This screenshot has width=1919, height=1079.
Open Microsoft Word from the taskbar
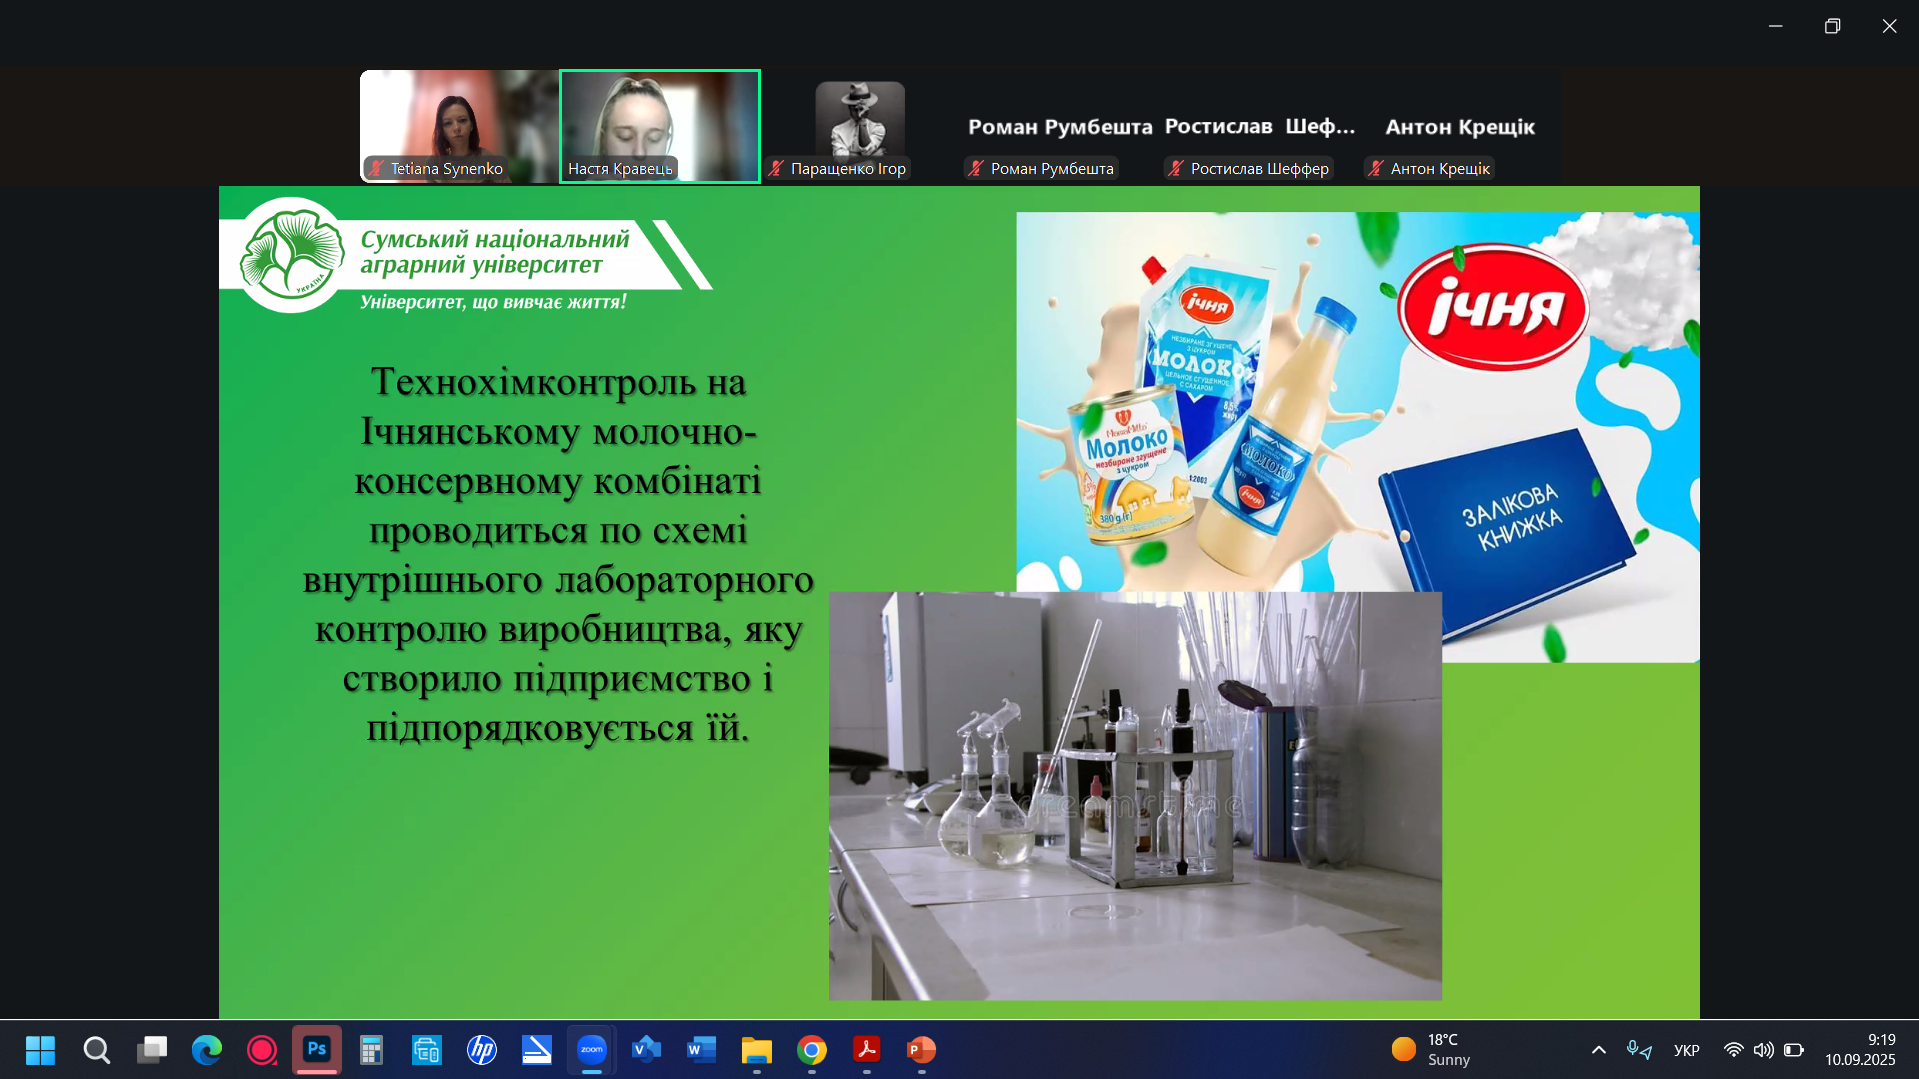click(702, 1050)
